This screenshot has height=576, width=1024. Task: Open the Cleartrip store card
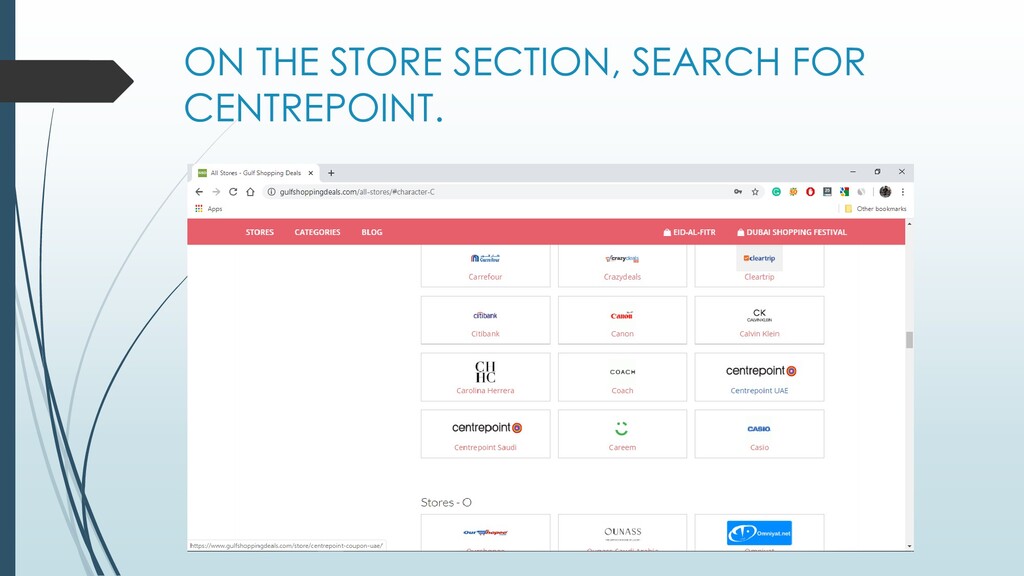[760, 266]
